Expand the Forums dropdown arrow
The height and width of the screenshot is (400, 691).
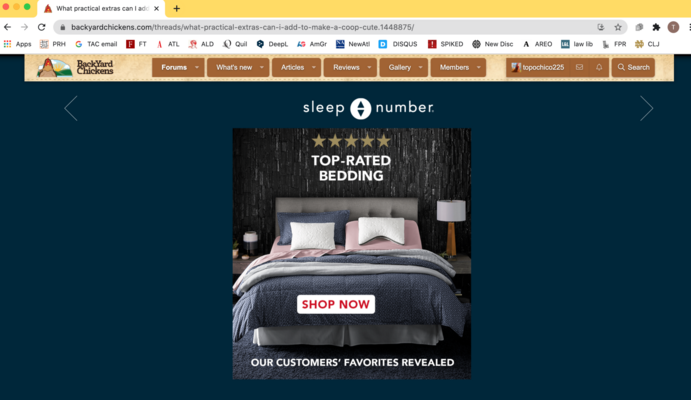tap(197, 67)
